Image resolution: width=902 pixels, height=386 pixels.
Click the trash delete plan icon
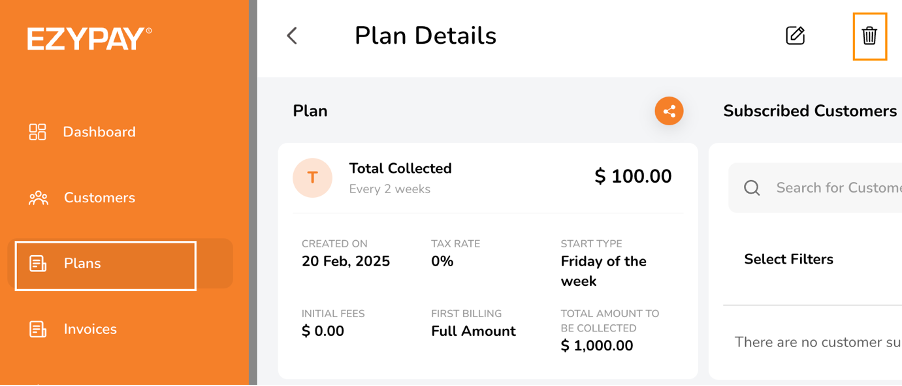tap(869, 36)
